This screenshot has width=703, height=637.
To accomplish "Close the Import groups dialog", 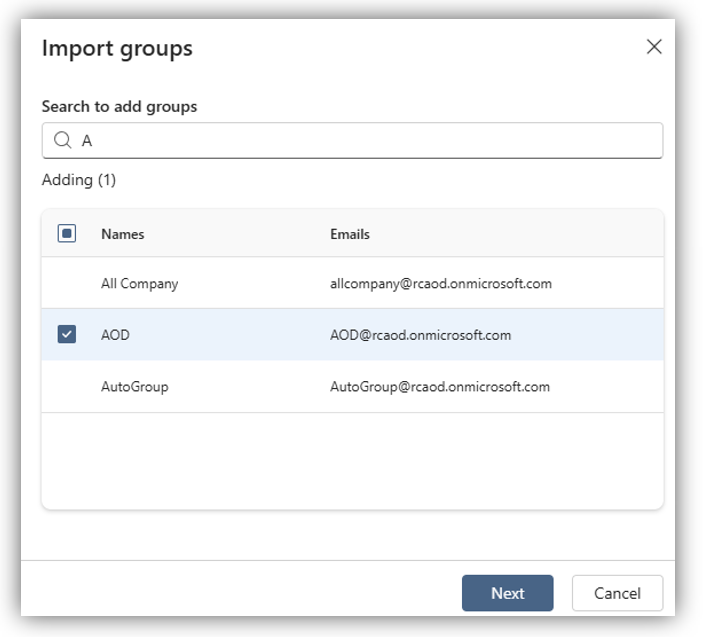I will pos(654,47).
